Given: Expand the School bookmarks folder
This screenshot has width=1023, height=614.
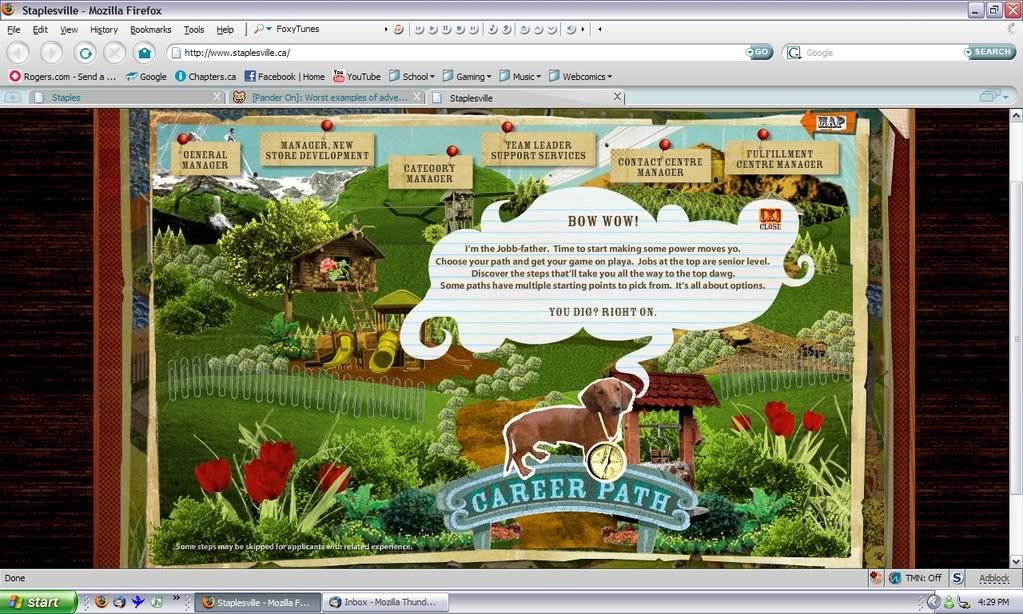Looking at the screenshot, I should click(412, 76).
